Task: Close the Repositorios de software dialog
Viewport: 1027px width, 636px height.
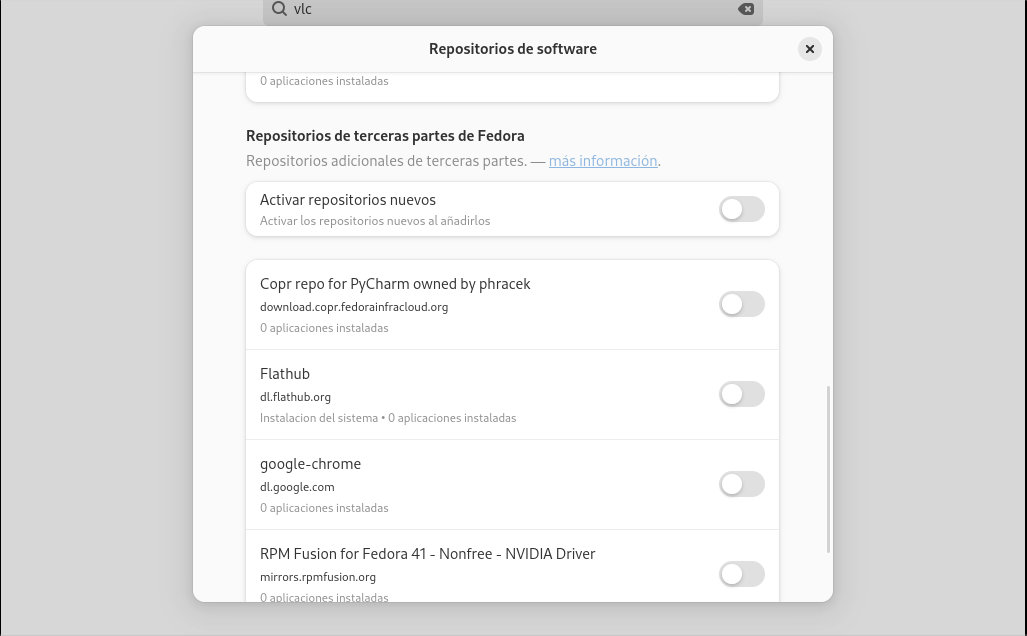Action: (x=810, y=49)
